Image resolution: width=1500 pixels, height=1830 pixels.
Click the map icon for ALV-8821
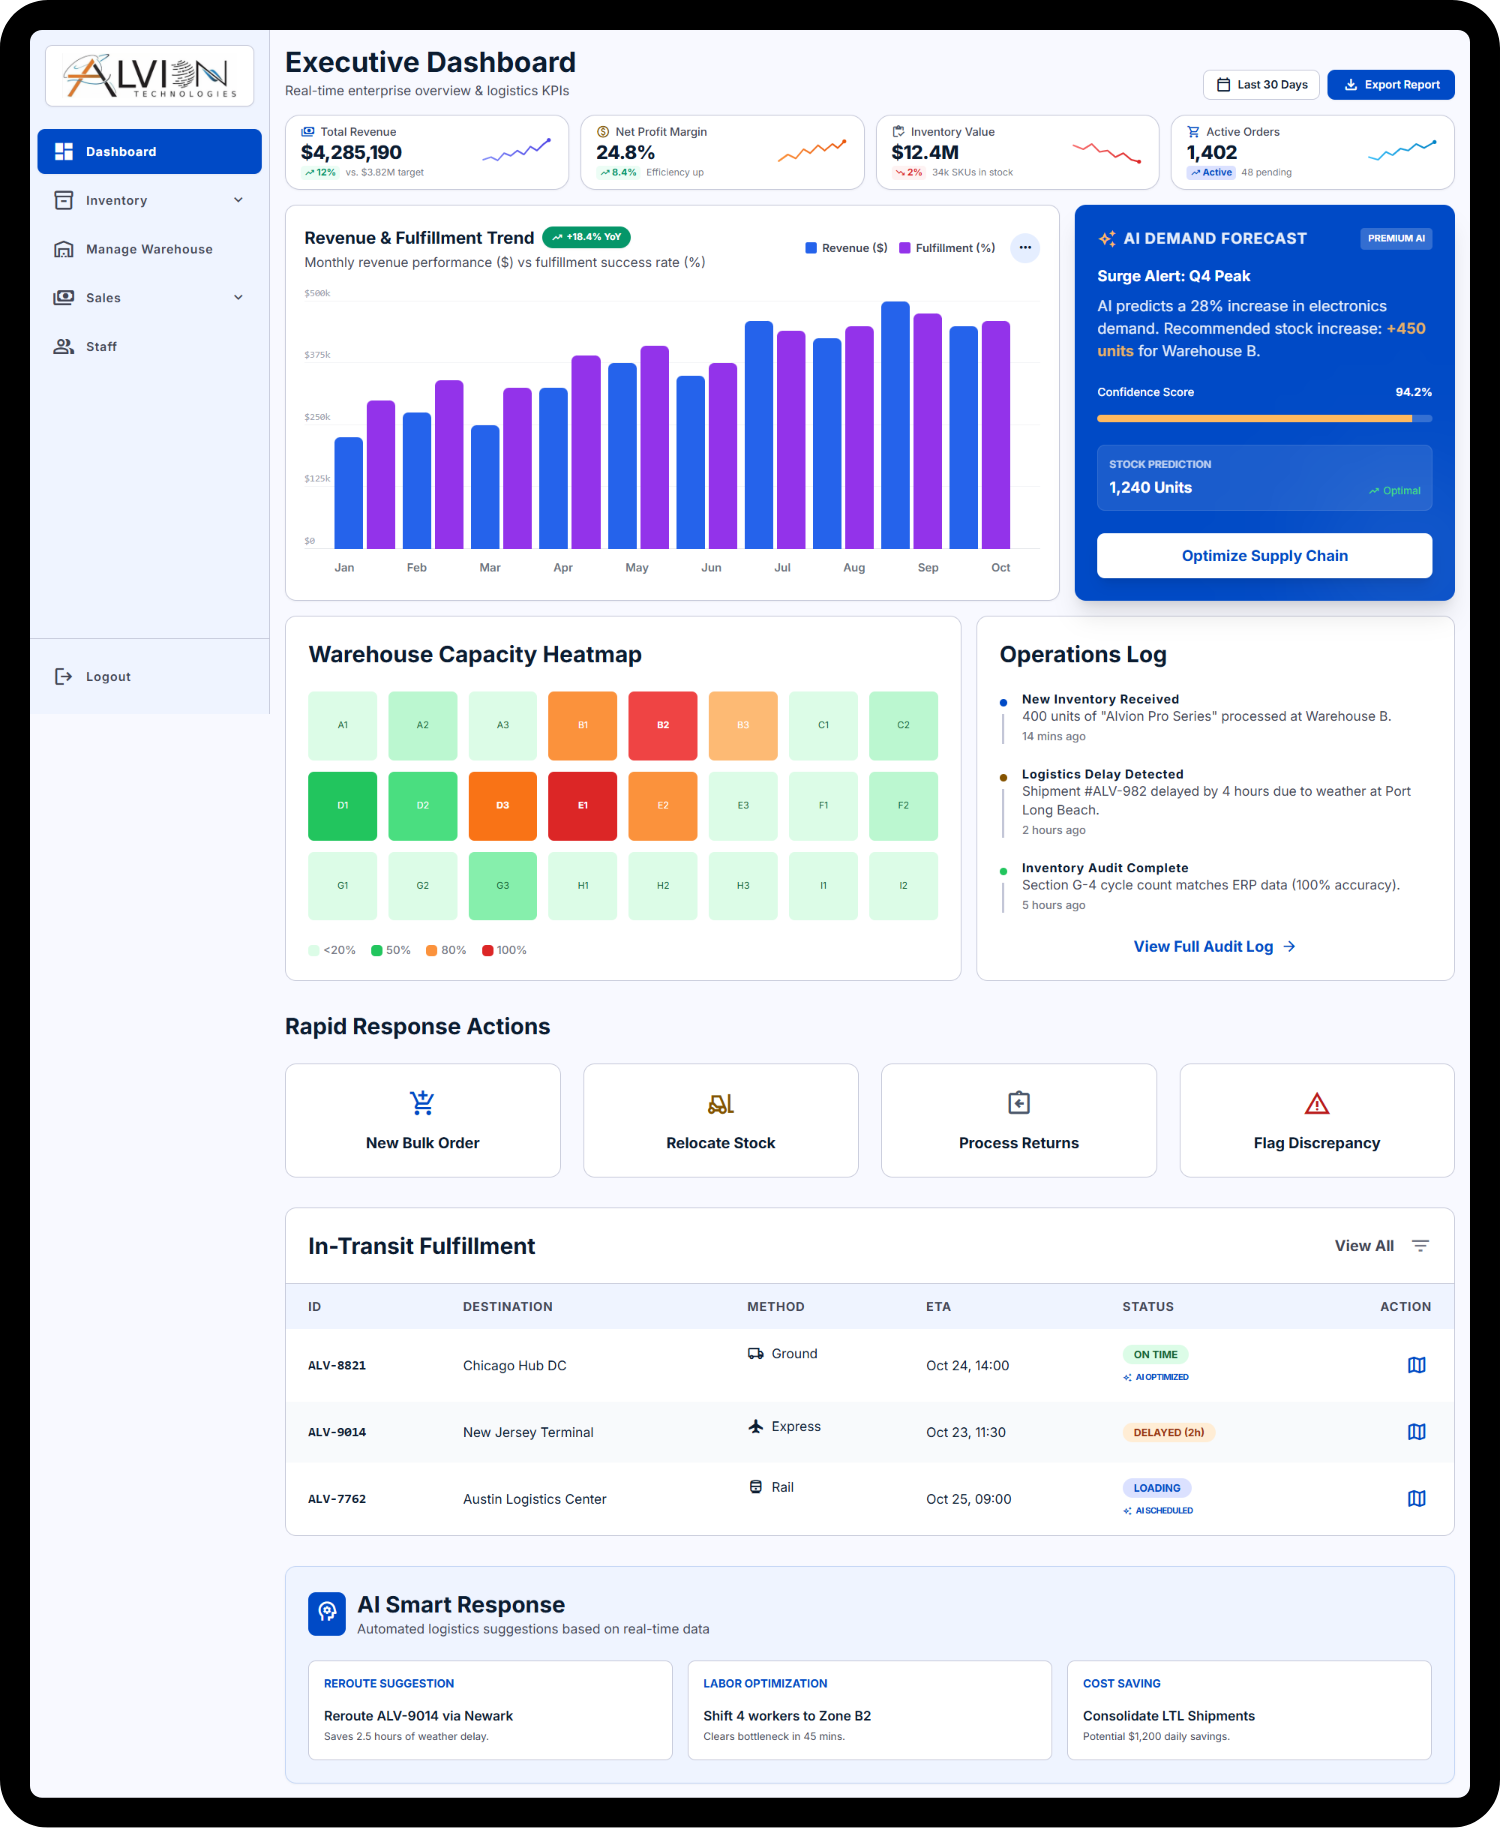(1416, 1365)
